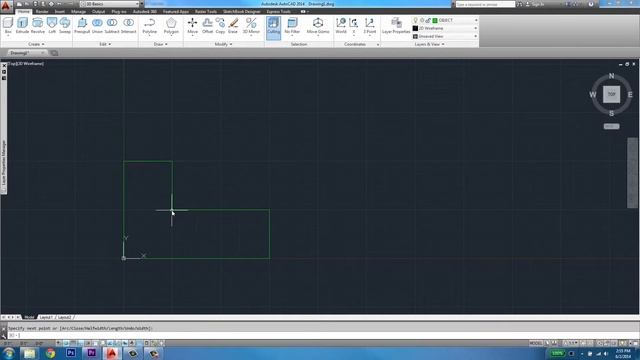Open the Insert ribbon tab
The image size is (640, 360).
pos(60,11)
